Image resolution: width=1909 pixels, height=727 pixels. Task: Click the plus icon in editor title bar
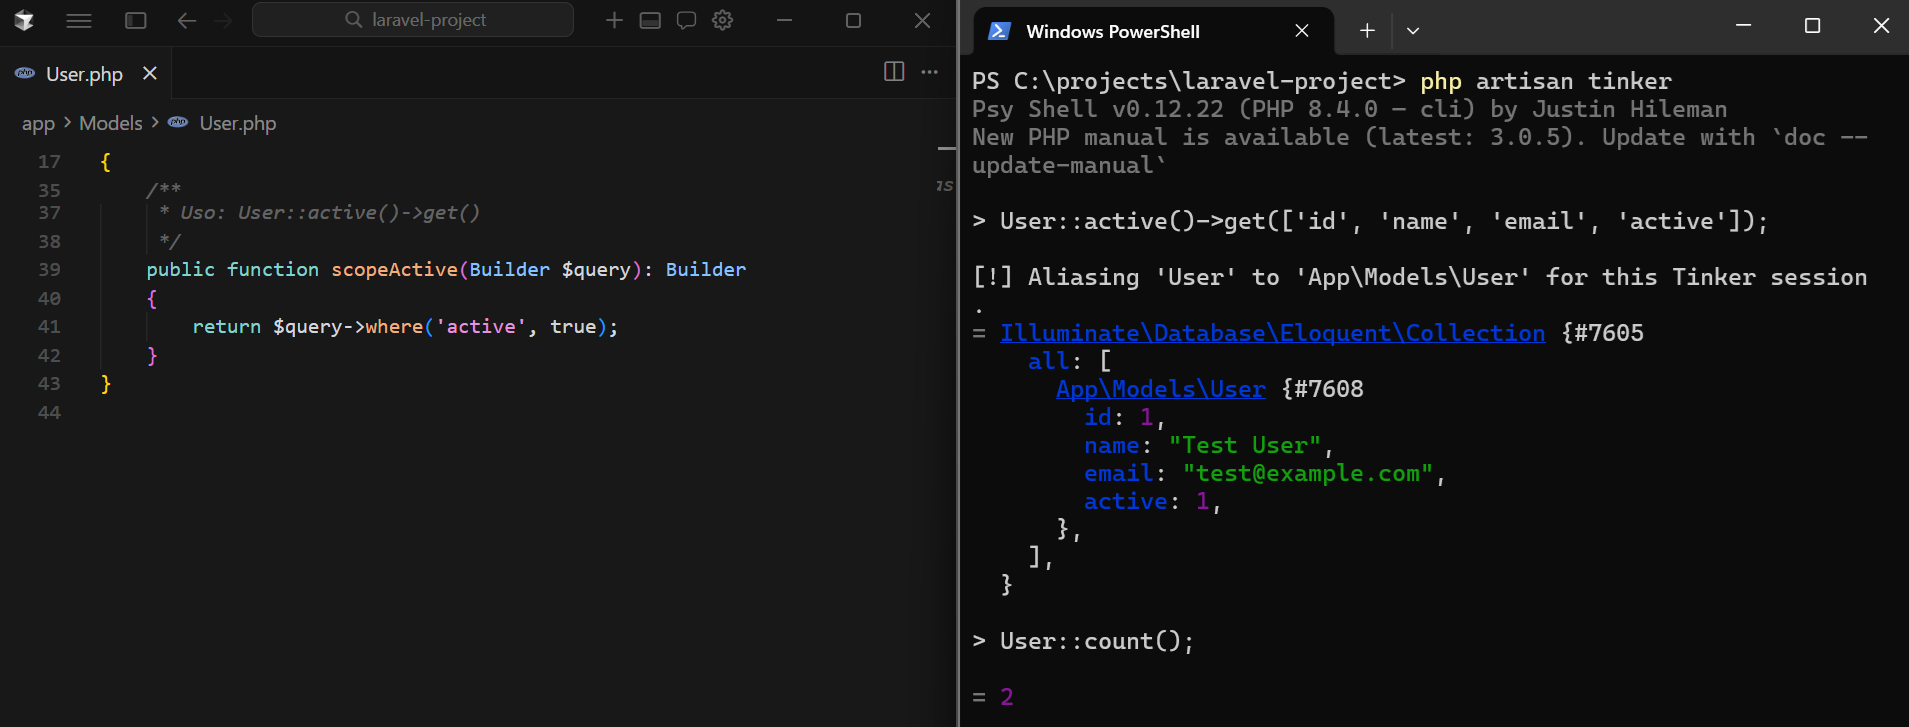(614, 20)
